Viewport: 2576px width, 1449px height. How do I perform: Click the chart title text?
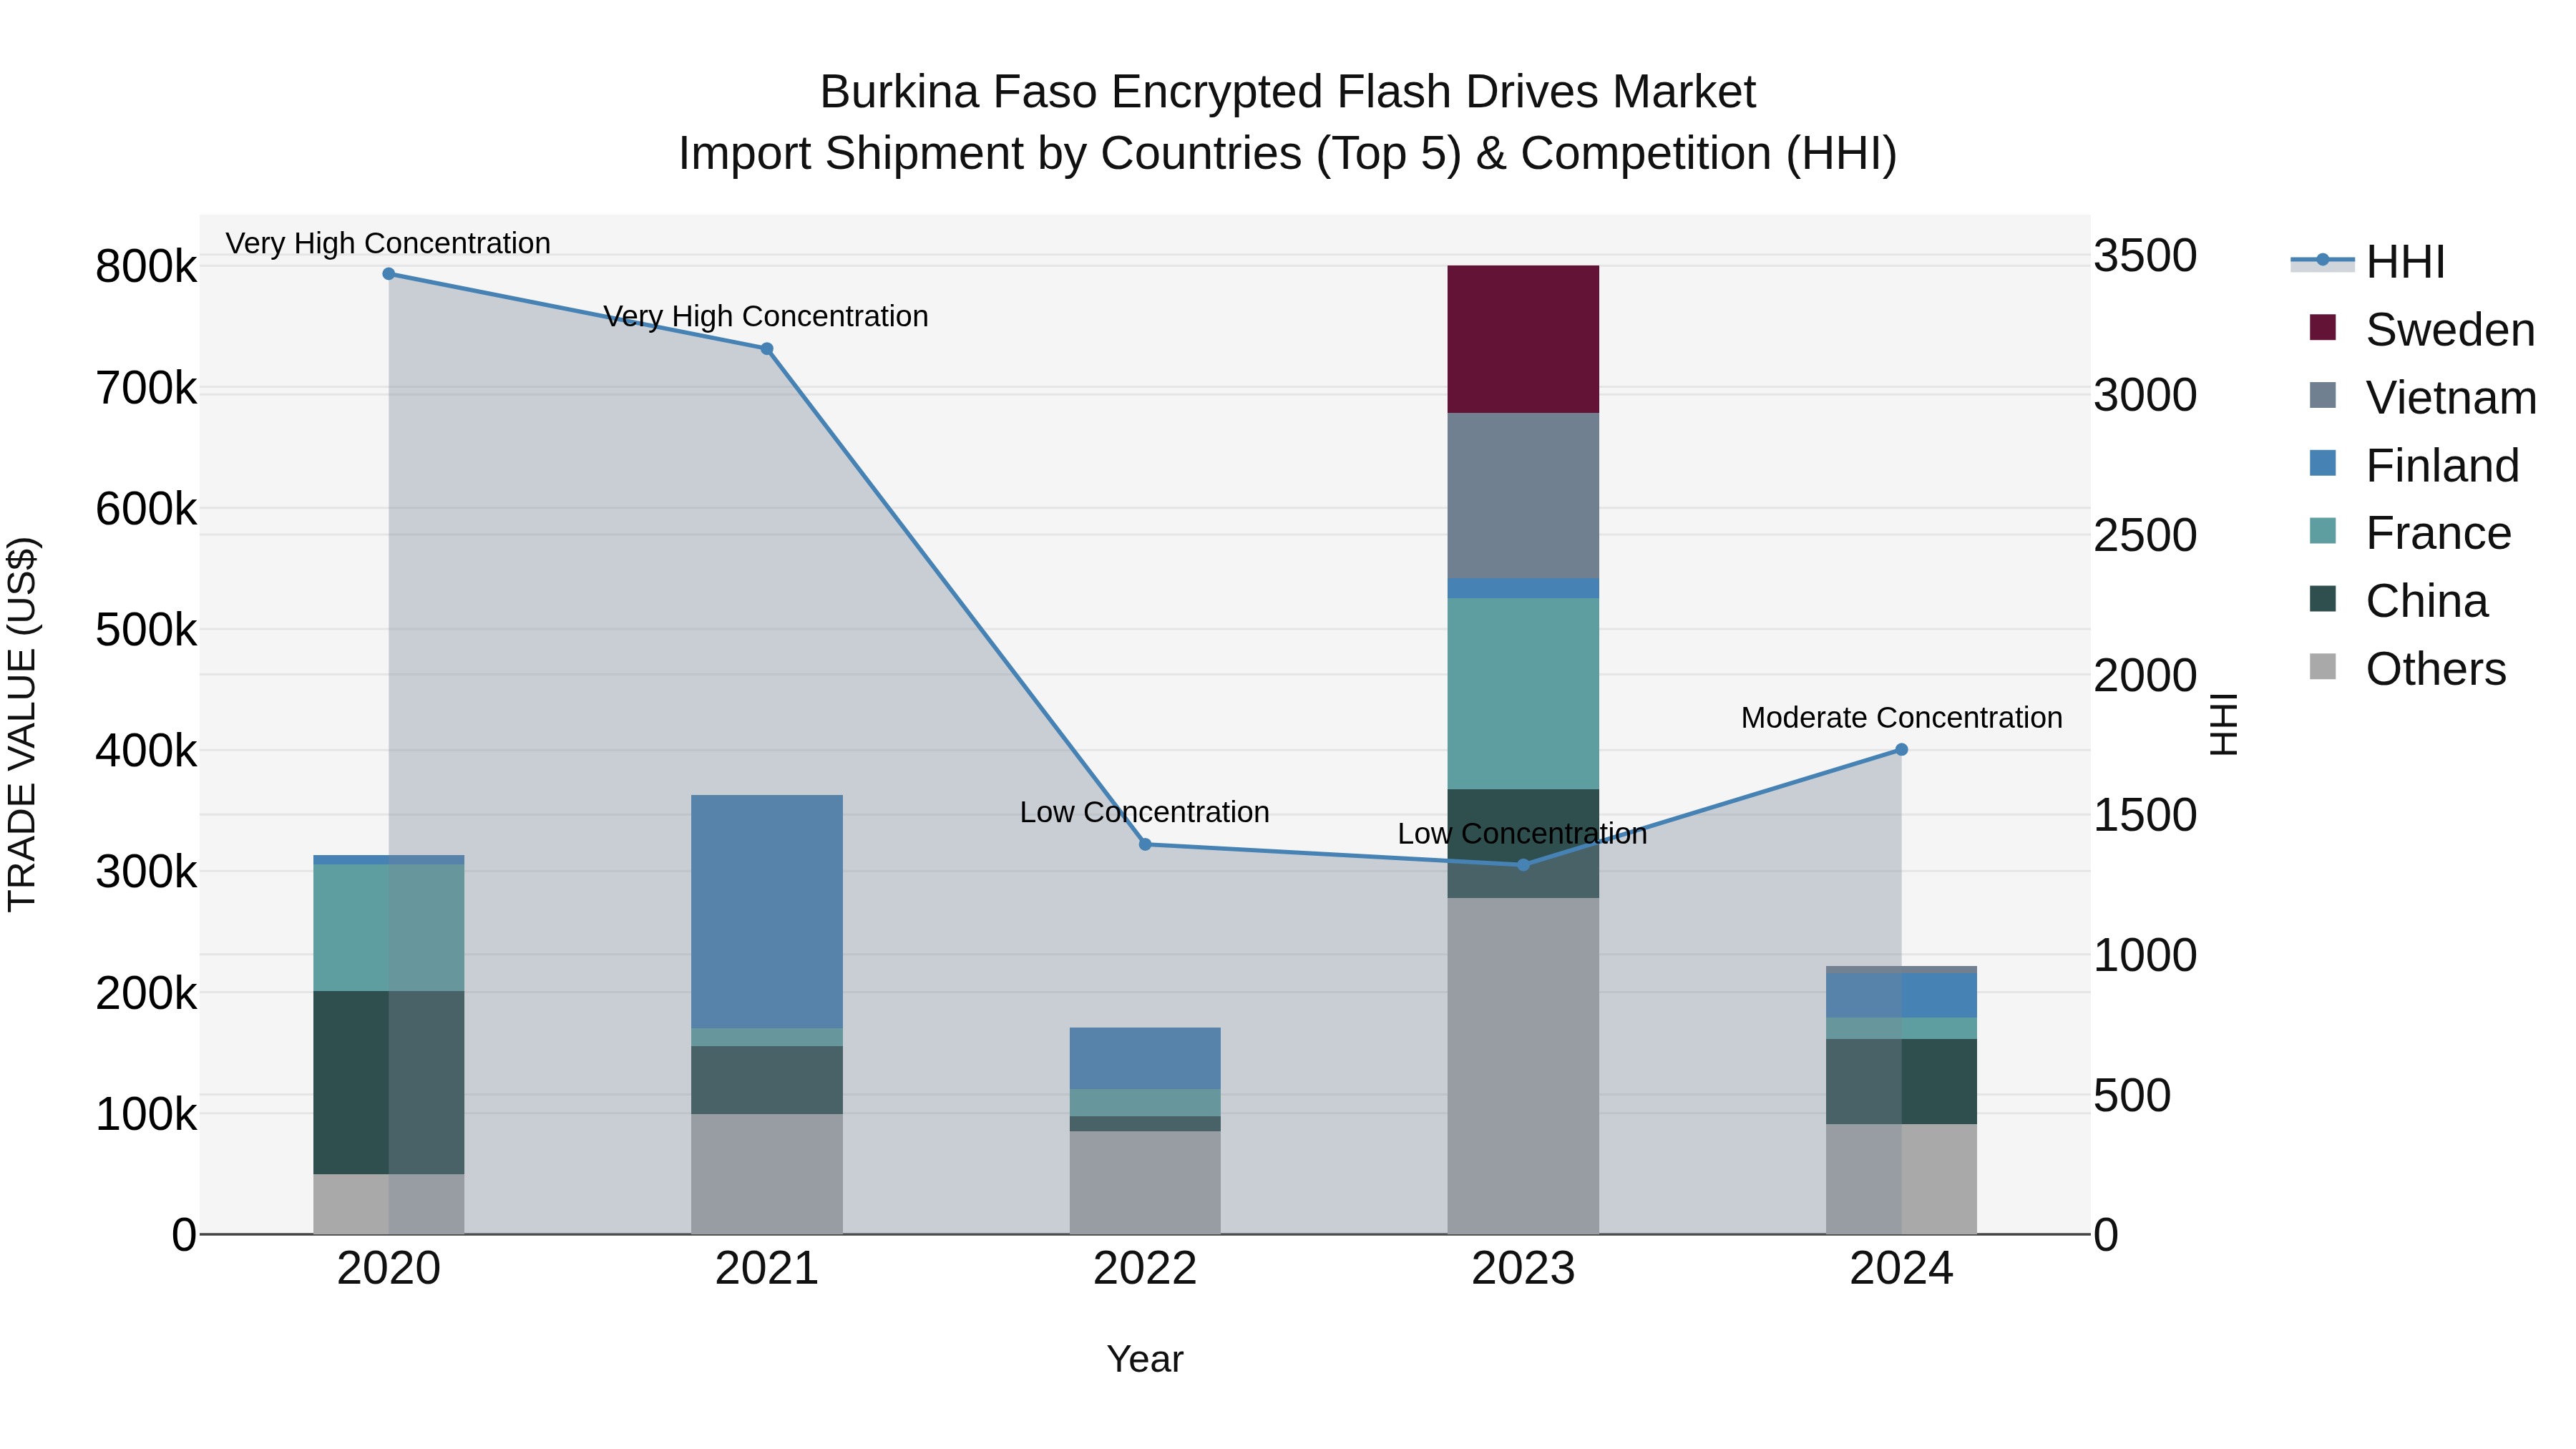1288,123
